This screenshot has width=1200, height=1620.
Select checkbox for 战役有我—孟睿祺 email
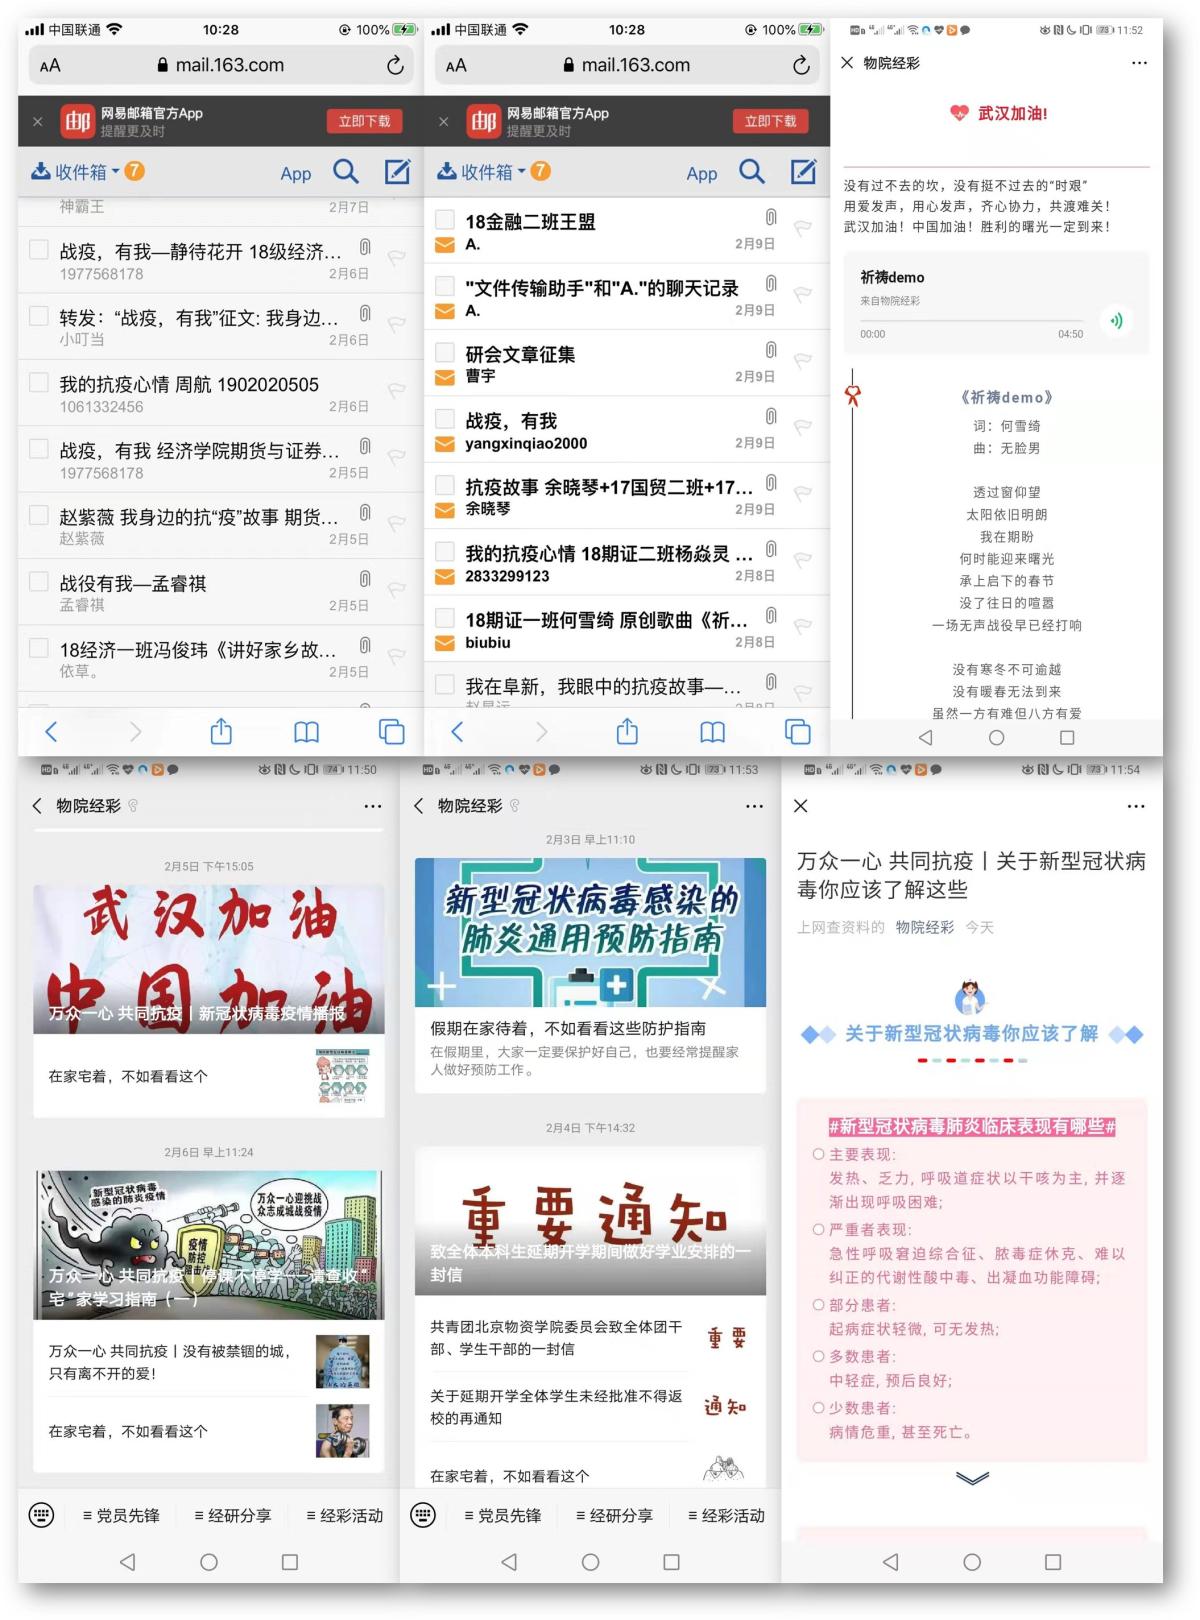pyautogui.click(x=39, y=582)
